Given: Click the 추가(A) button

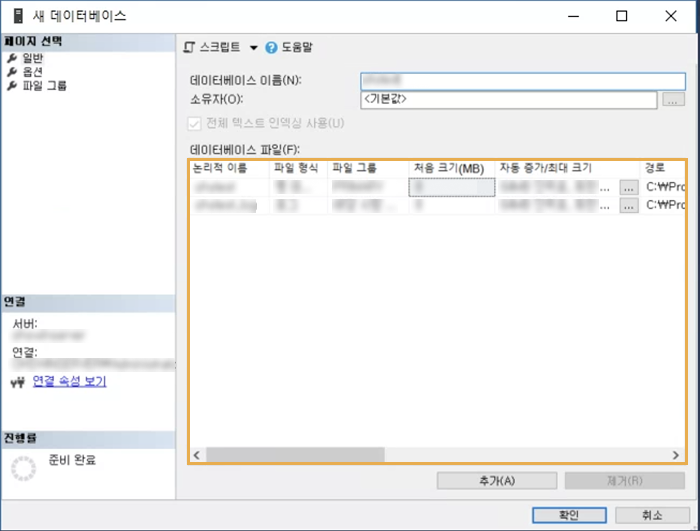Looking at the screenshot, I should 497,481.
